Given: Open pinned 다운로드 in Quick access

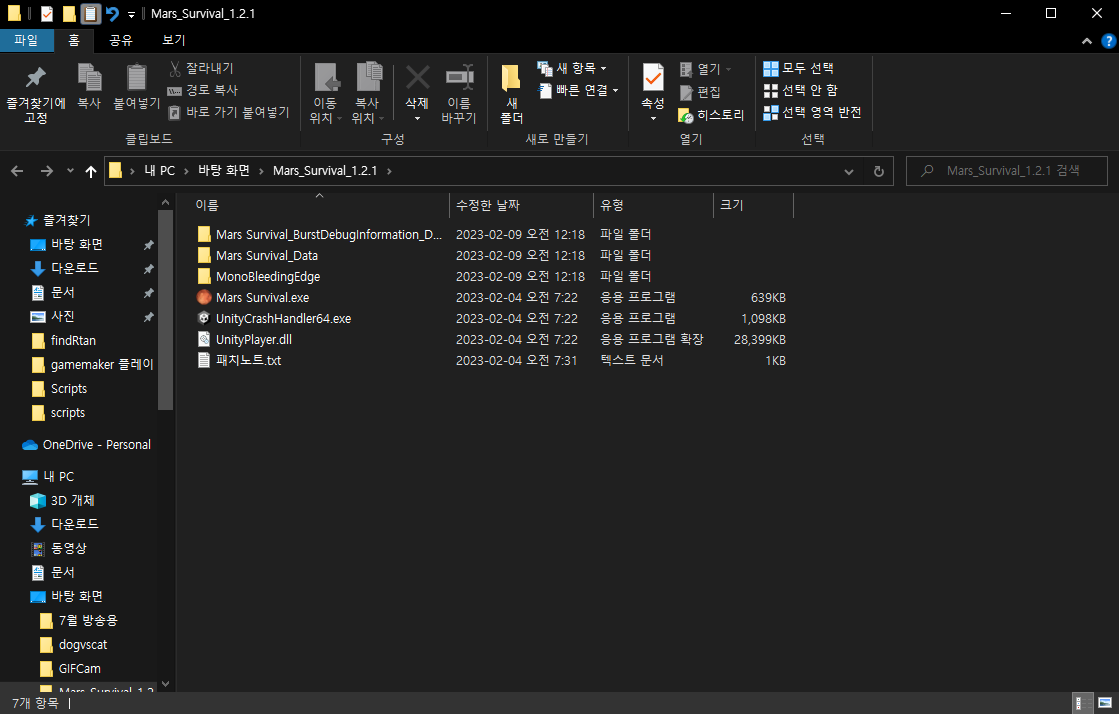Looking at the screenshot, I should coord(74,268).
